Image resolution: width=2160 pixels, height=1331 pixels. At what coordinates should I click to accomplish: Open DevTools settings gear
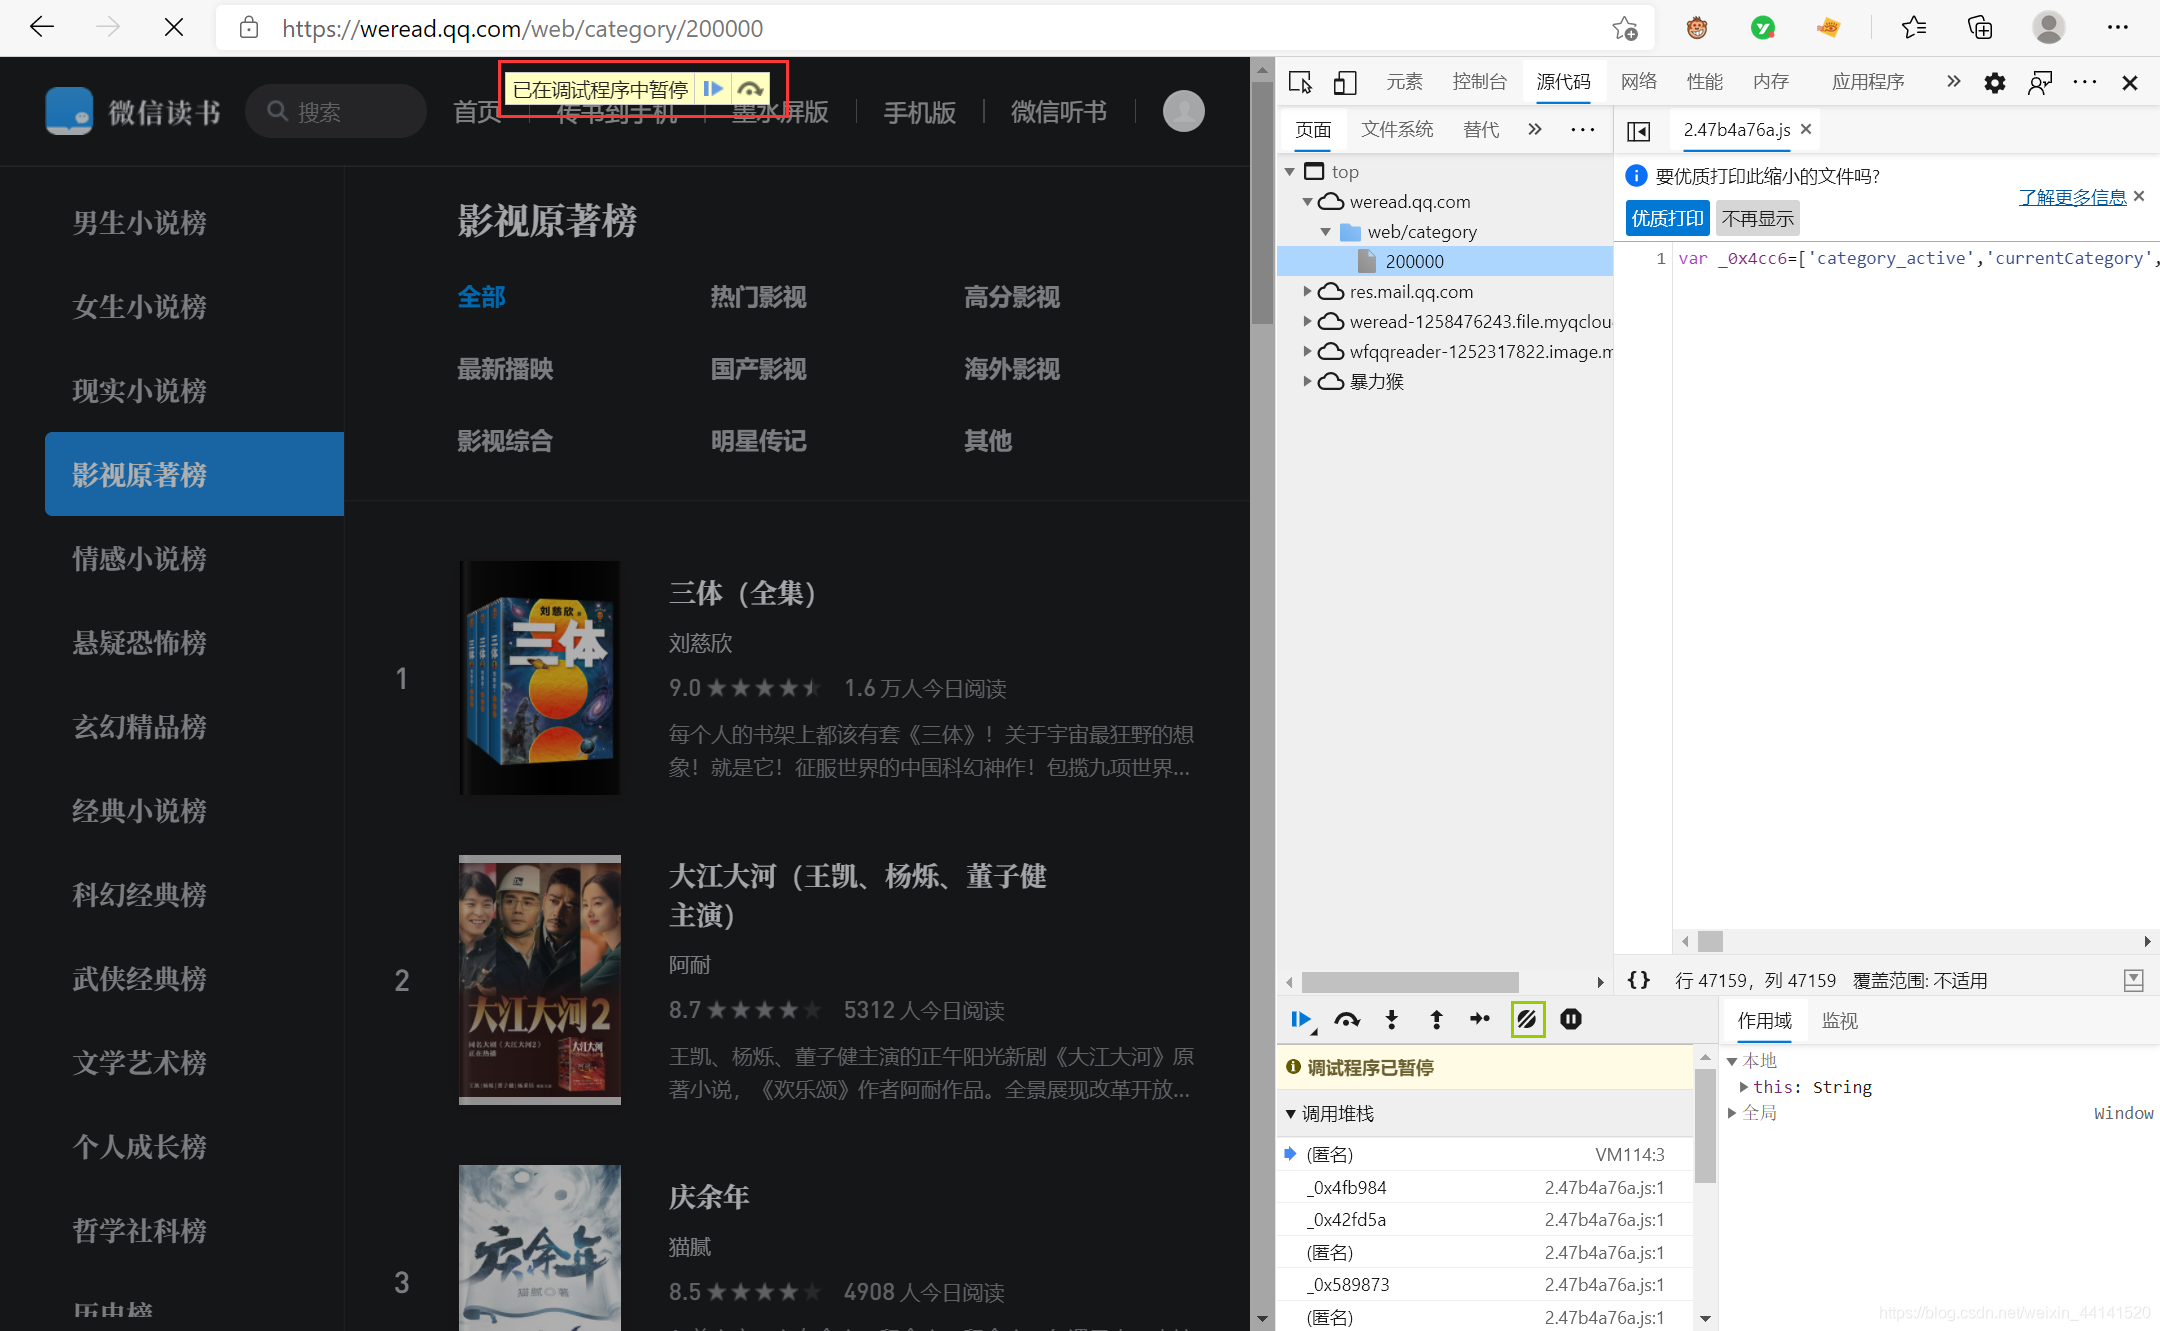pyautogui.click(x=1994, y=82)
